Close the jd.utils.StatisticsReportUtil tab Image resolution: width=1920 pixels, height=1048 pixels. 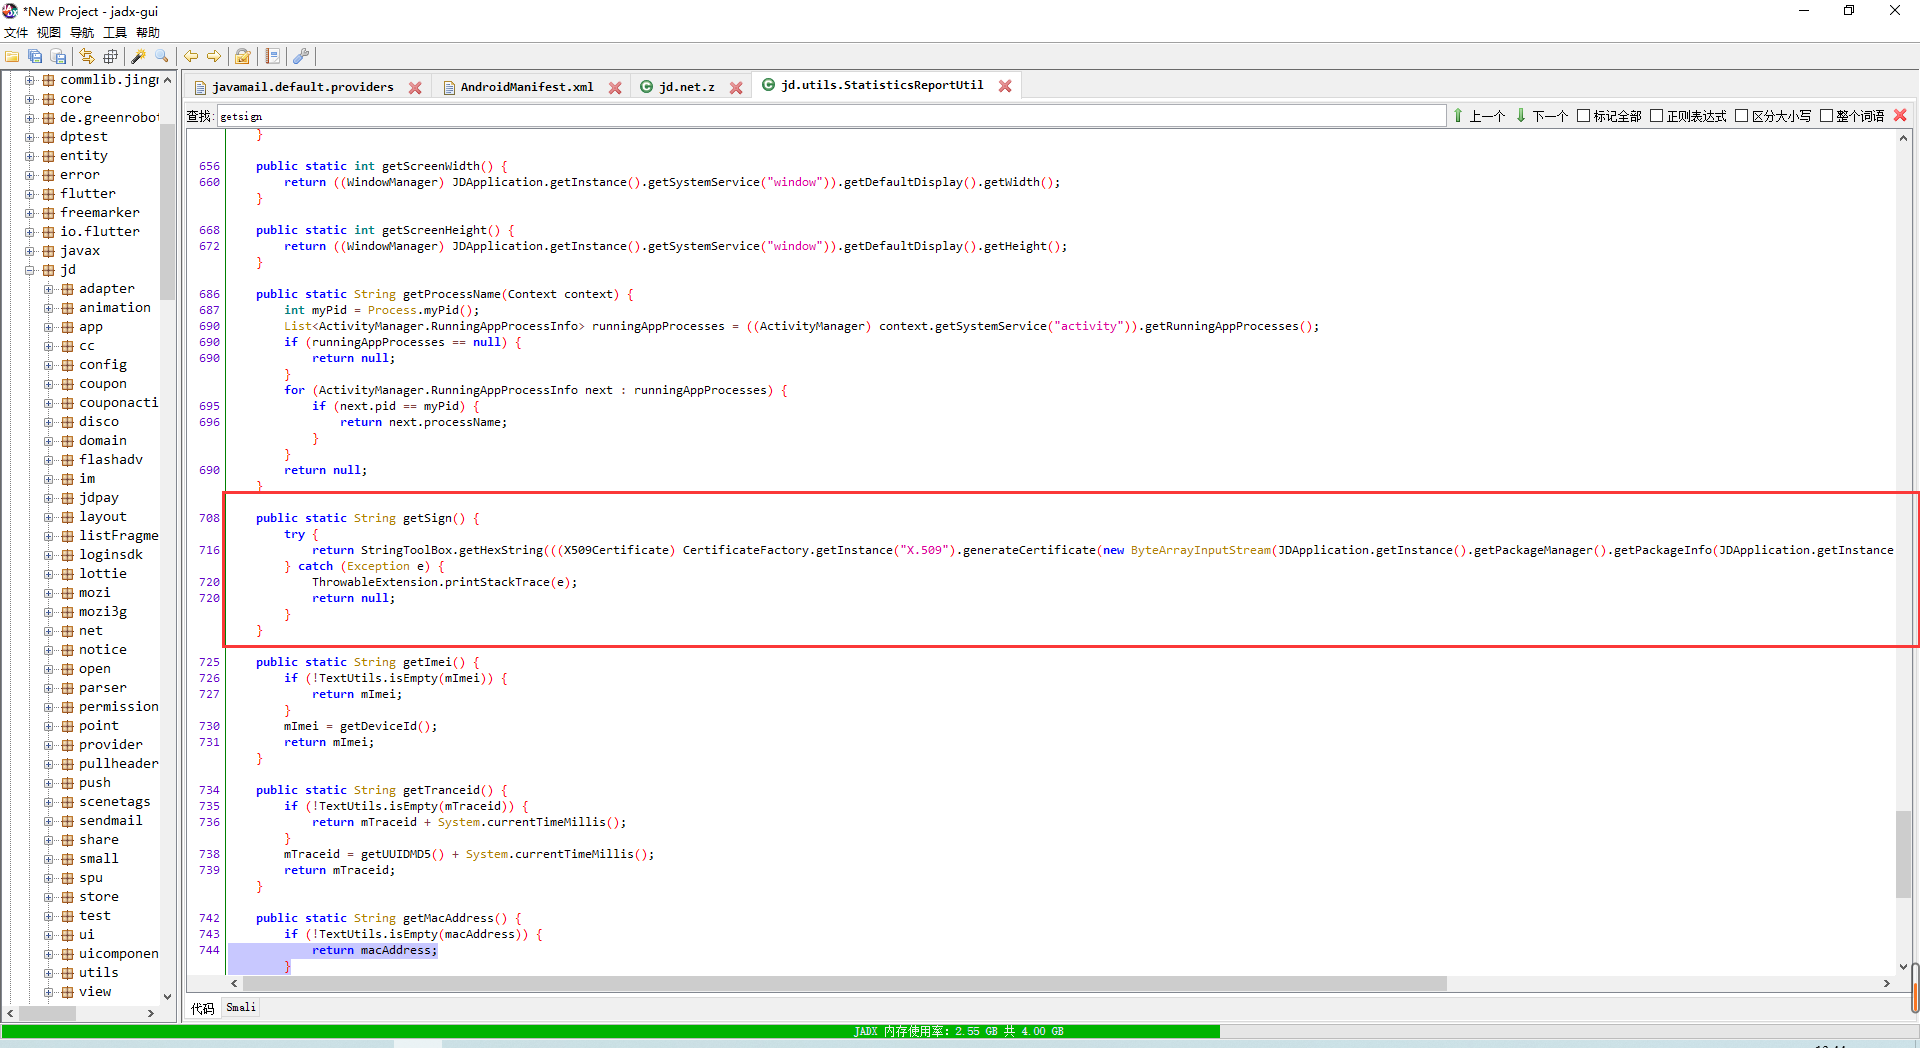[x=1005, y=86]
